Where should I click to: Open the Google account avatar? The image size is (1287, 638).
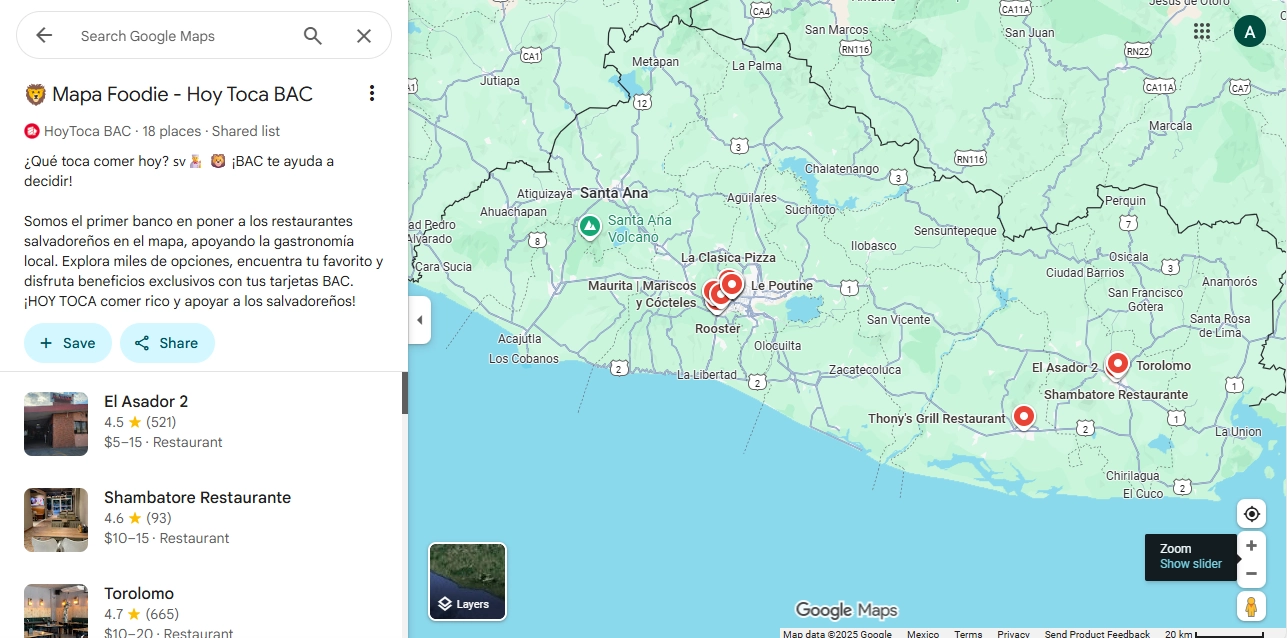(x=1249, y=31)
